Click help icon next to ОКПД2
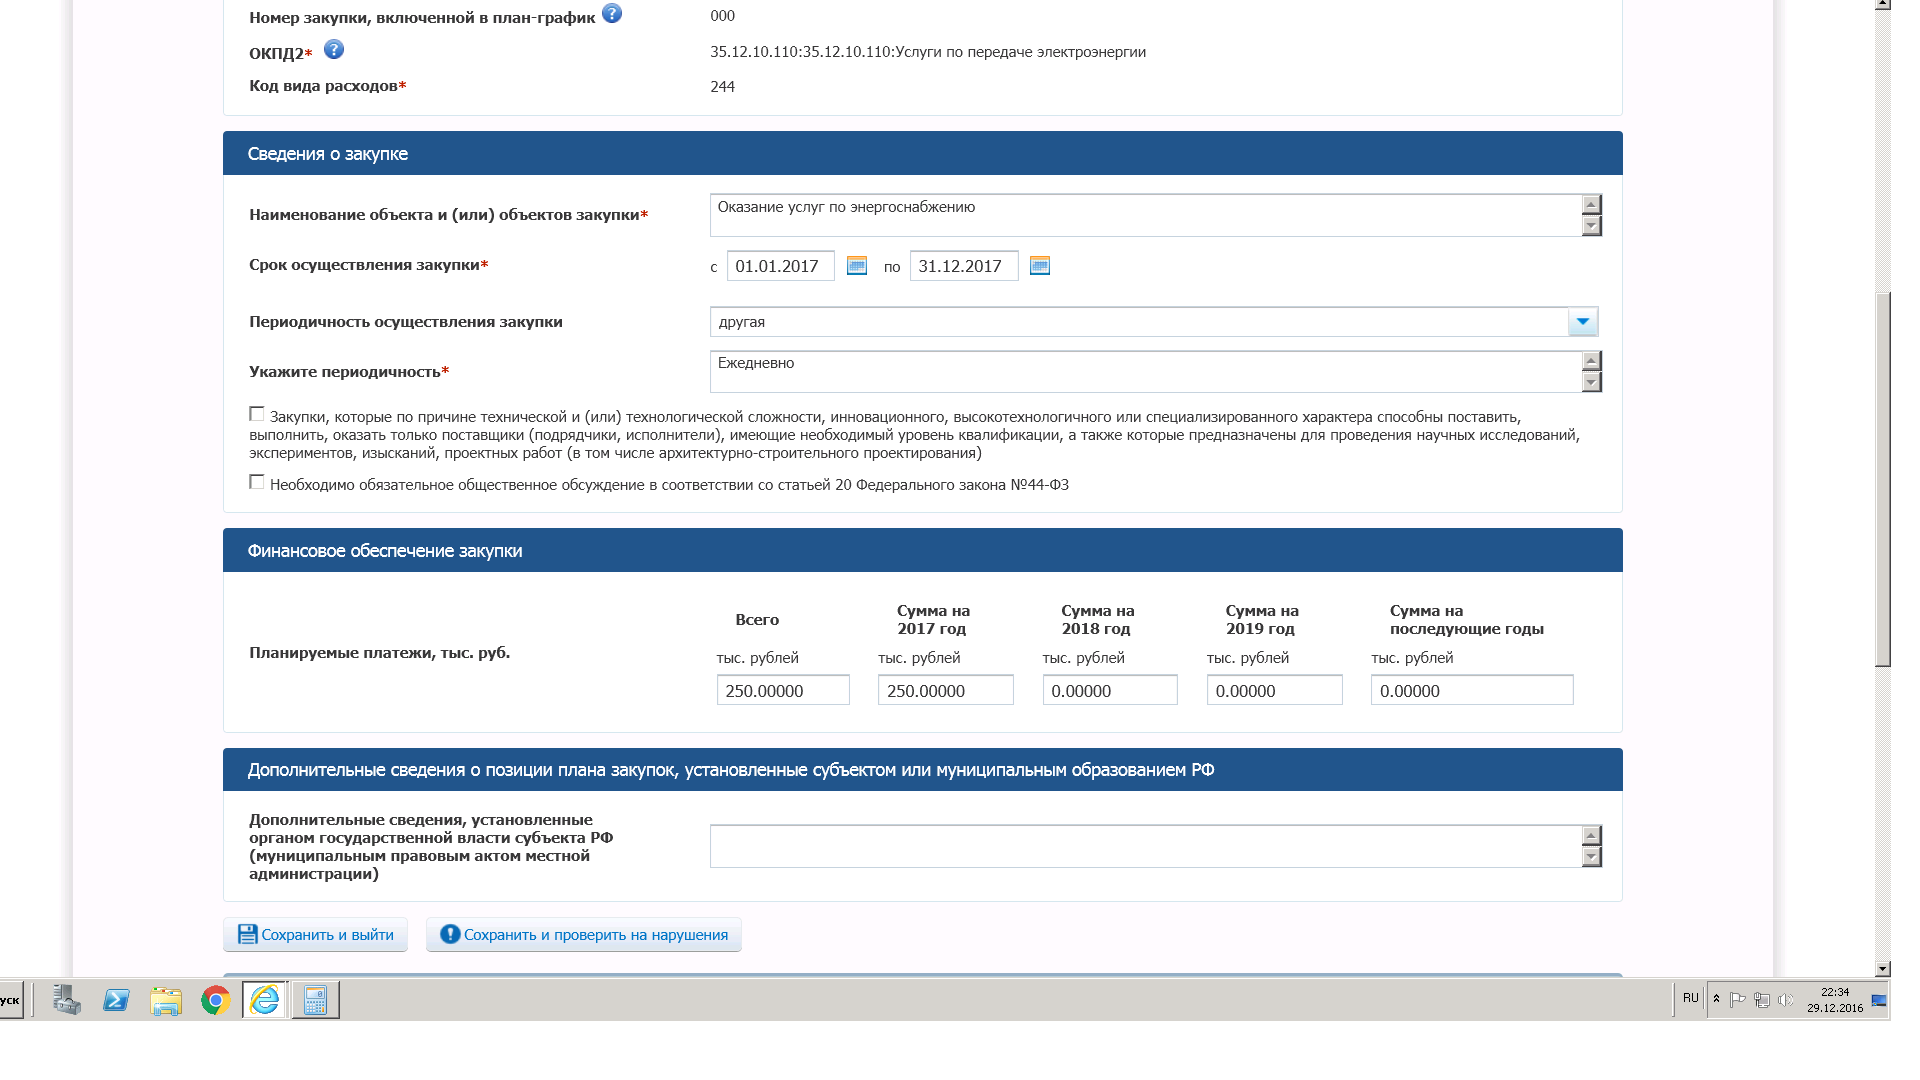1920x1080 pixels. 334,50
